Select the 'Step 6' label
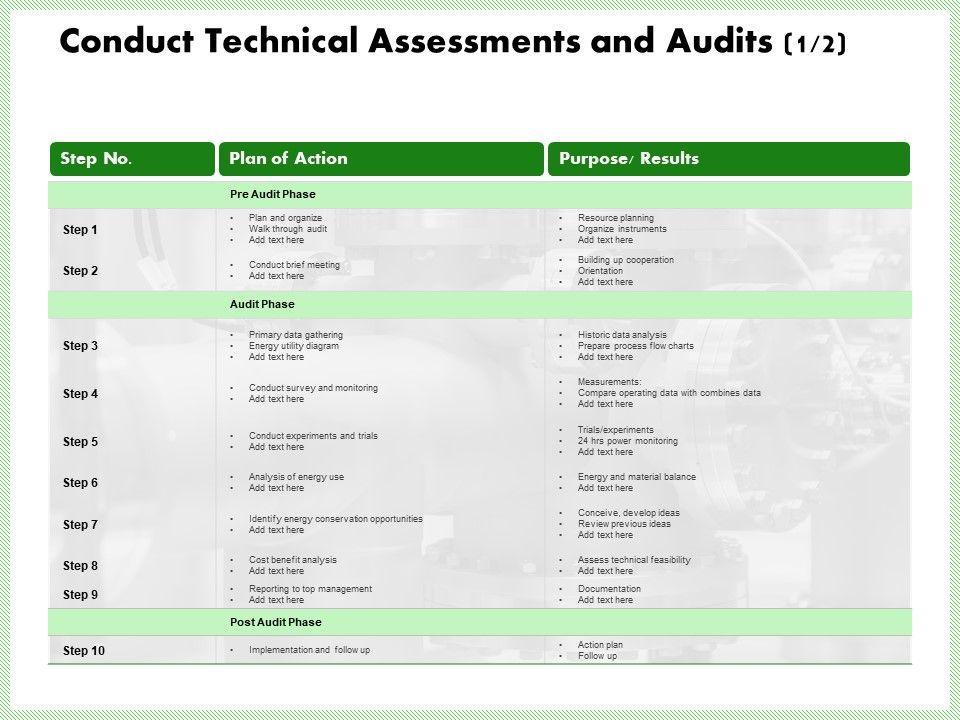 tap(80, 482)
